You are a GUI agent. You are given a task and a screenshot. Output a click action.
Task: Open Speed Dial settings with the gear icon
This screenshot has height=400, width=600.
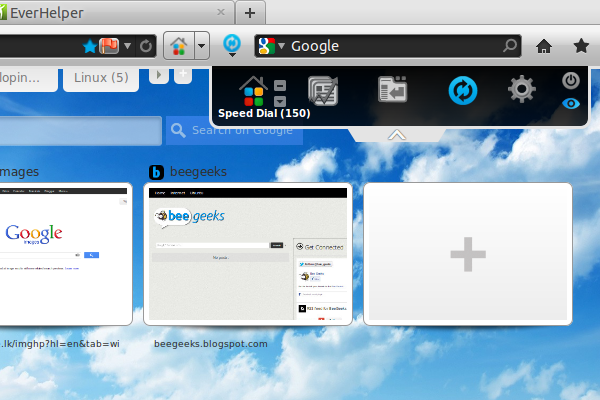522,90
